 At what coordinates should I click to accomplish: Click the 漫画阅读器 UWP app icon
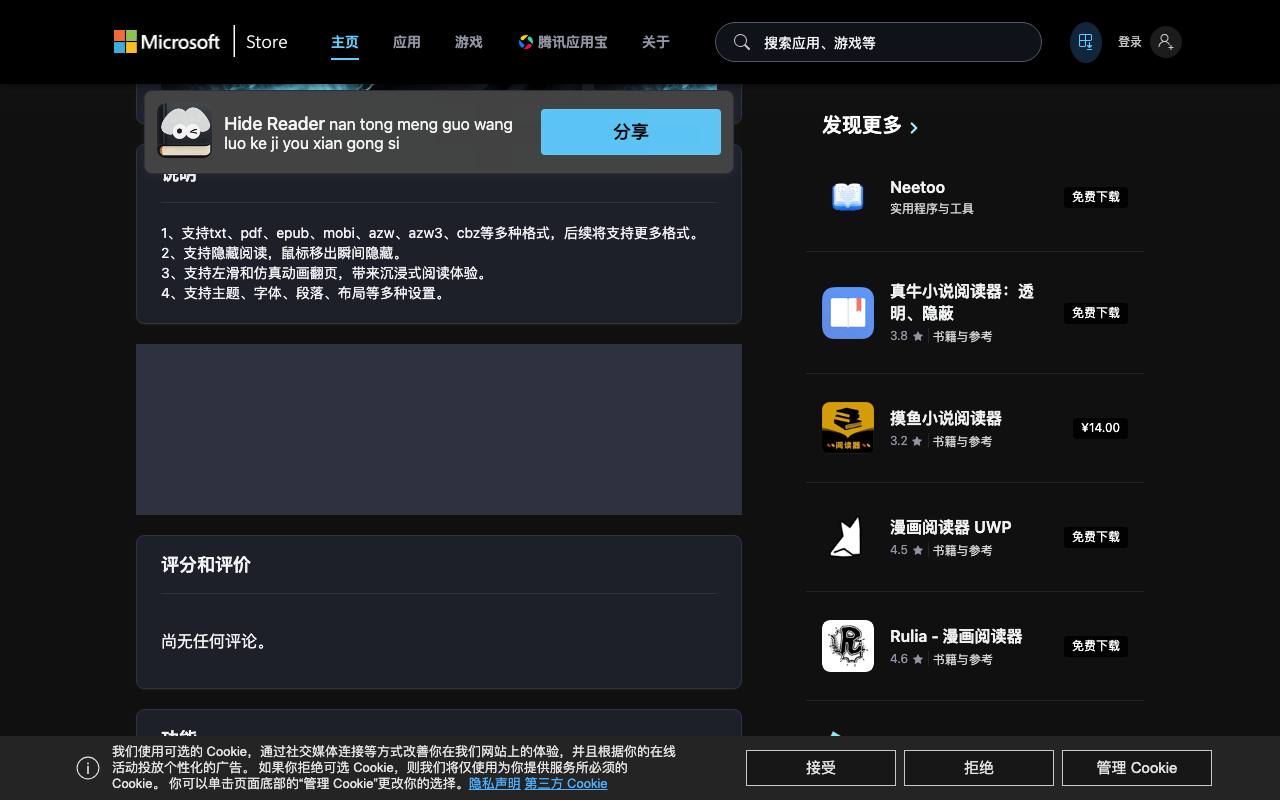[x=848, y=537]
